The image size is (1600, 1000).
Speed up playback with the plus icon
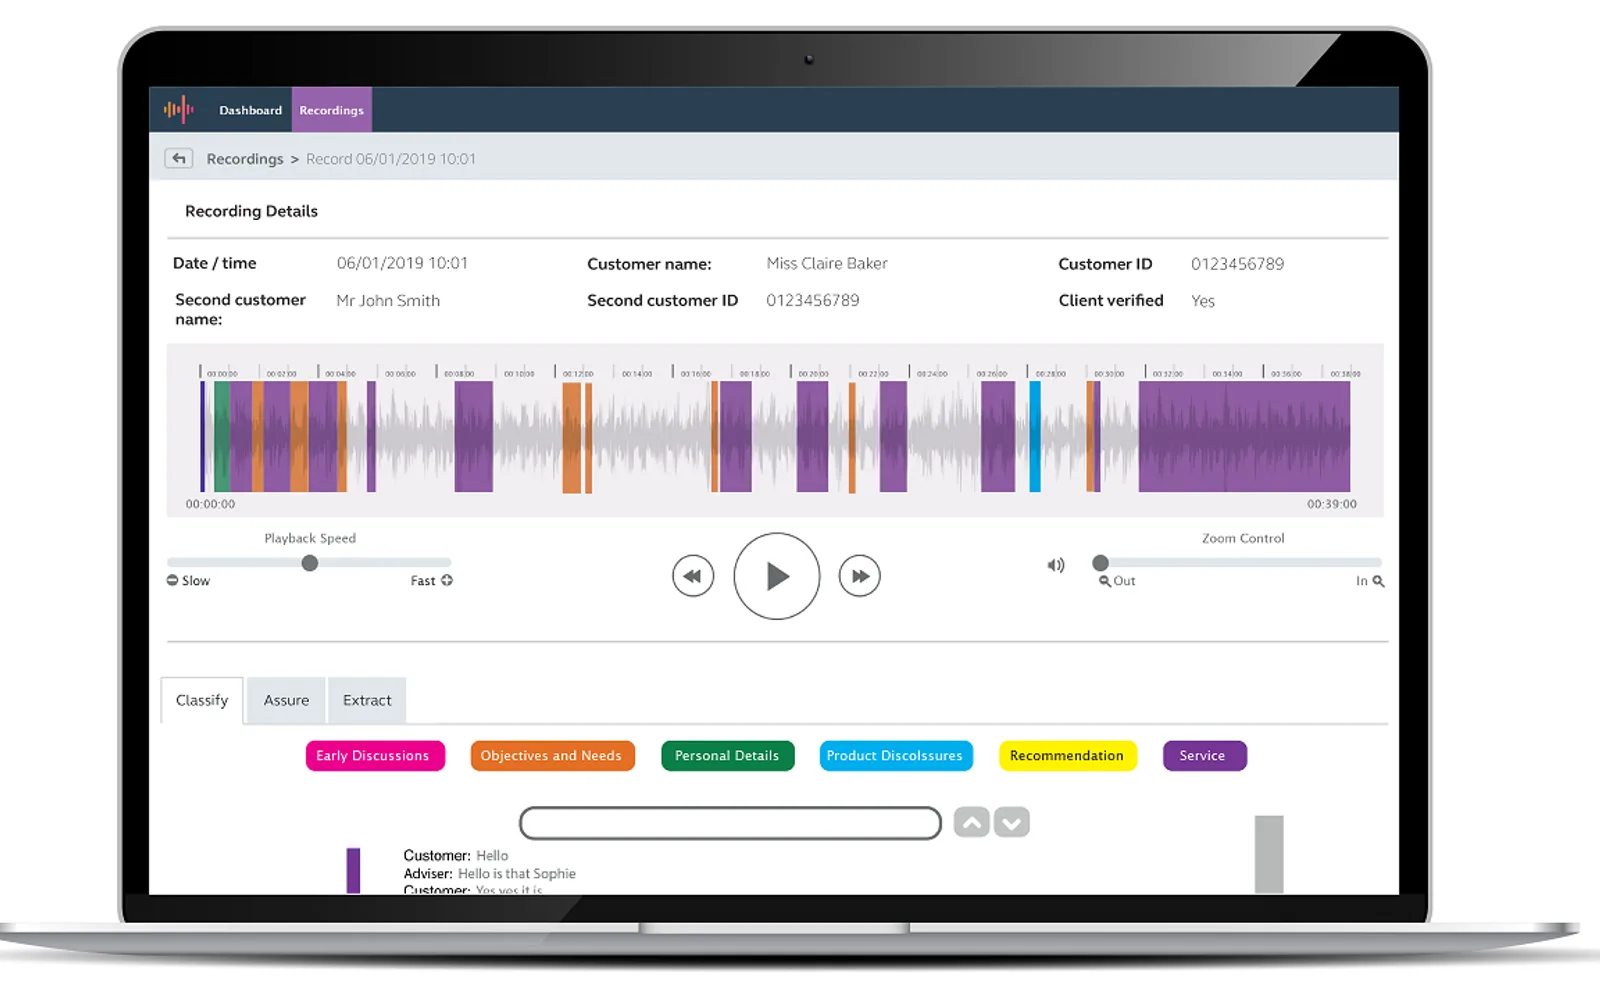tap(447, 580)
